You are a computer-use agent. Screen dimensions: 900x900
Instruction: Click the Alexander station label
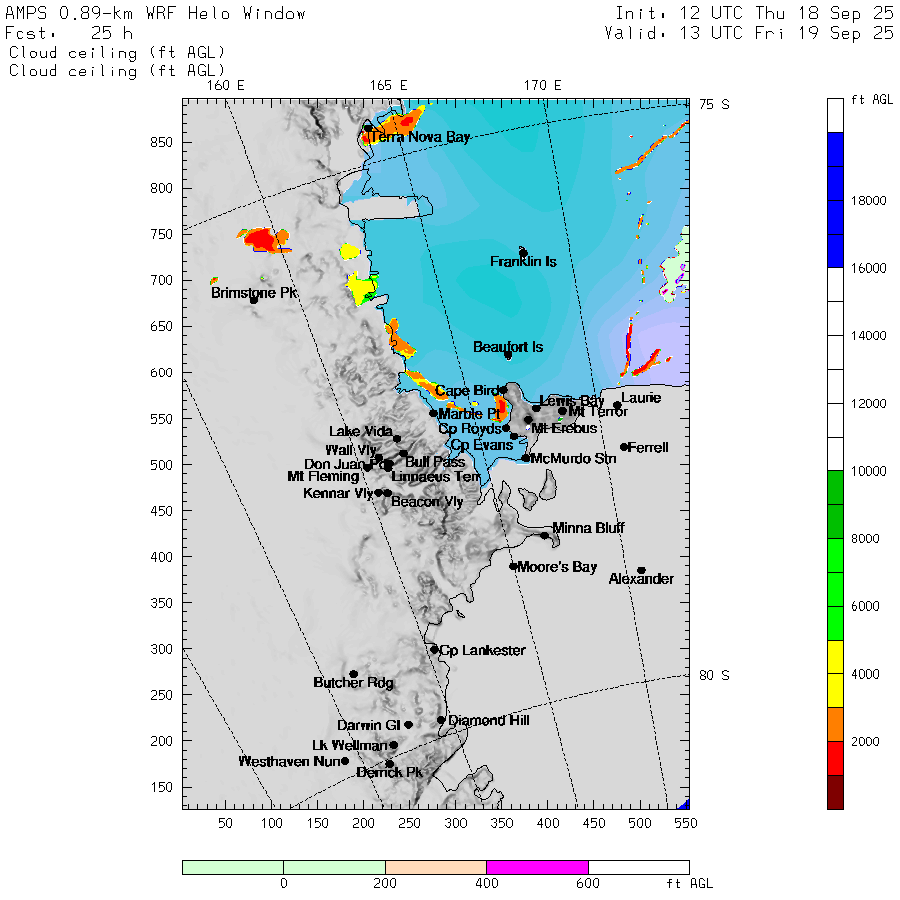(641, 579)
